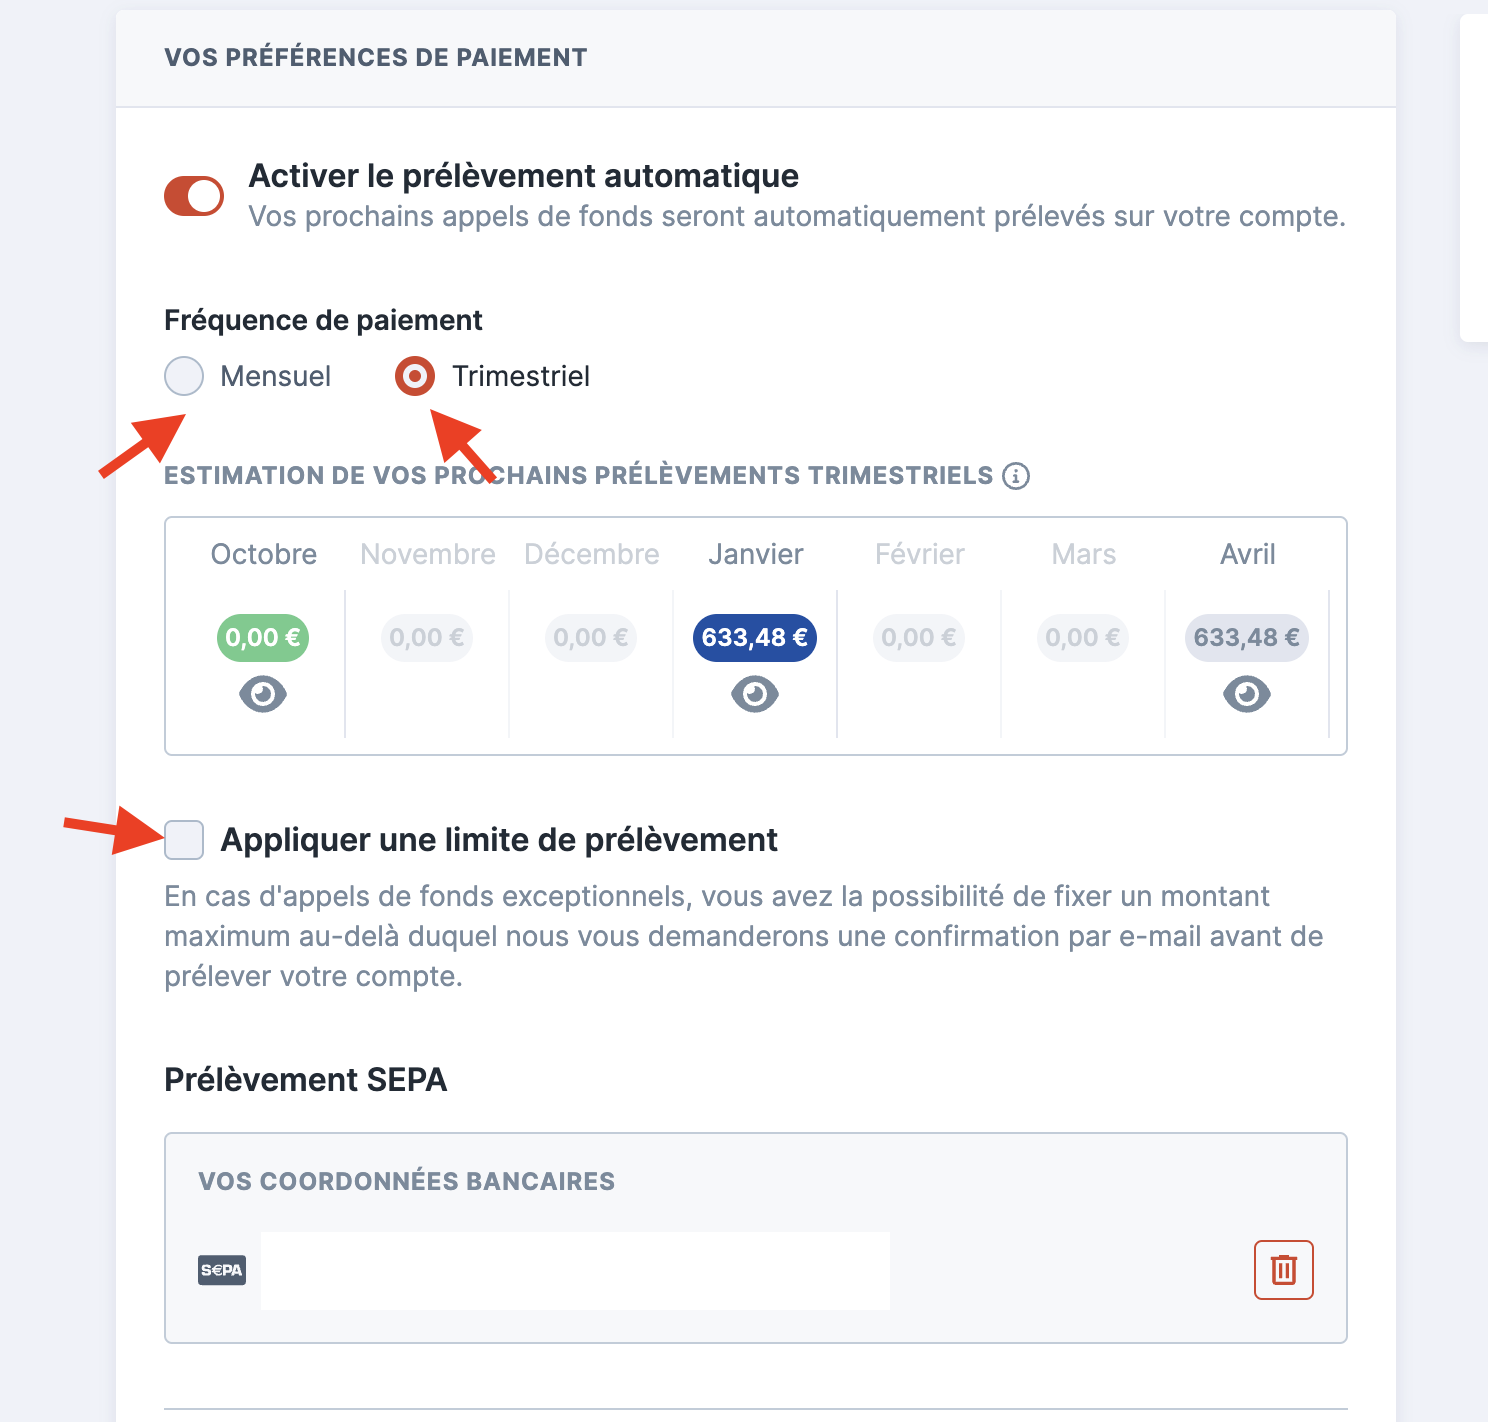
Task: View details with Janvier eye icon
Action: pos(755,694)
